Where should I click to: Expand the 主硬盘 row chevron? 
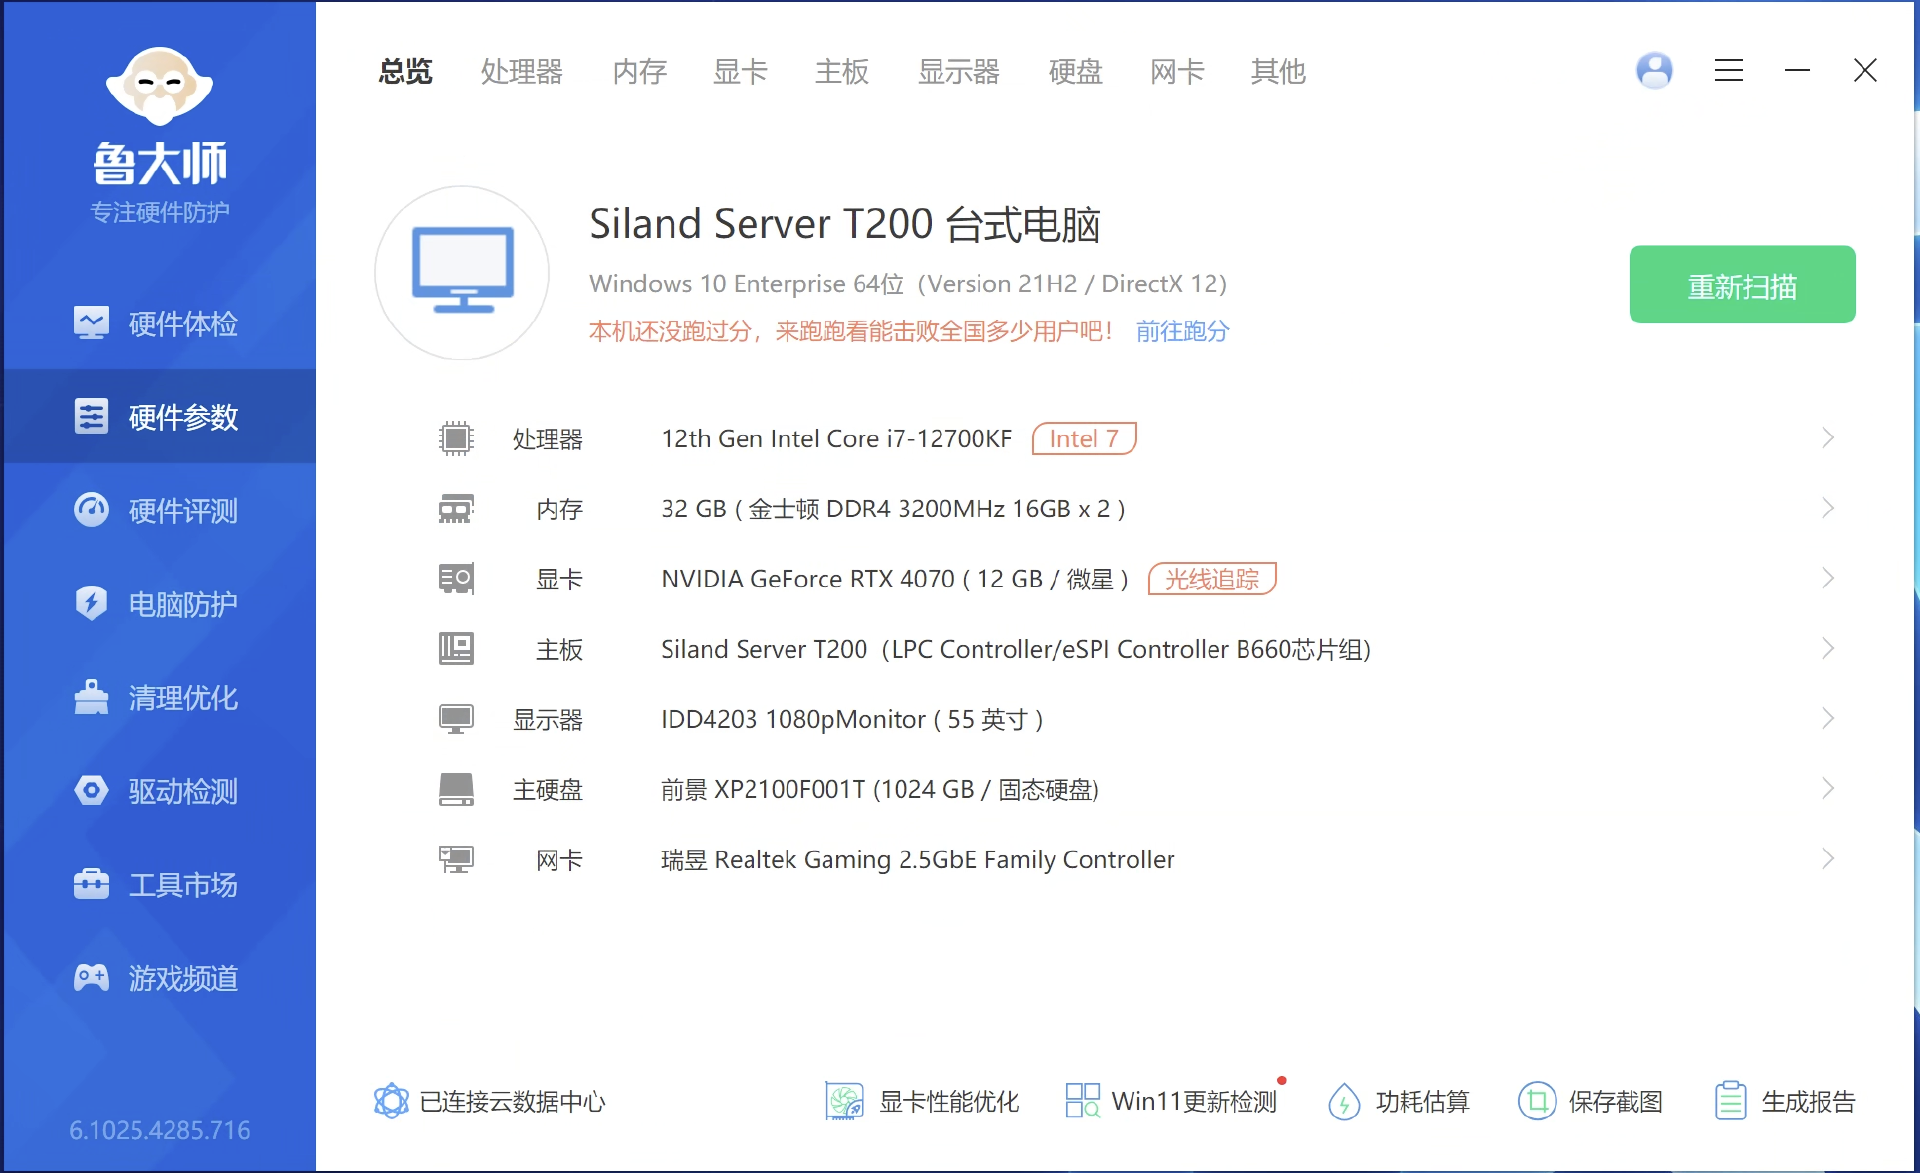(1828, 788)
